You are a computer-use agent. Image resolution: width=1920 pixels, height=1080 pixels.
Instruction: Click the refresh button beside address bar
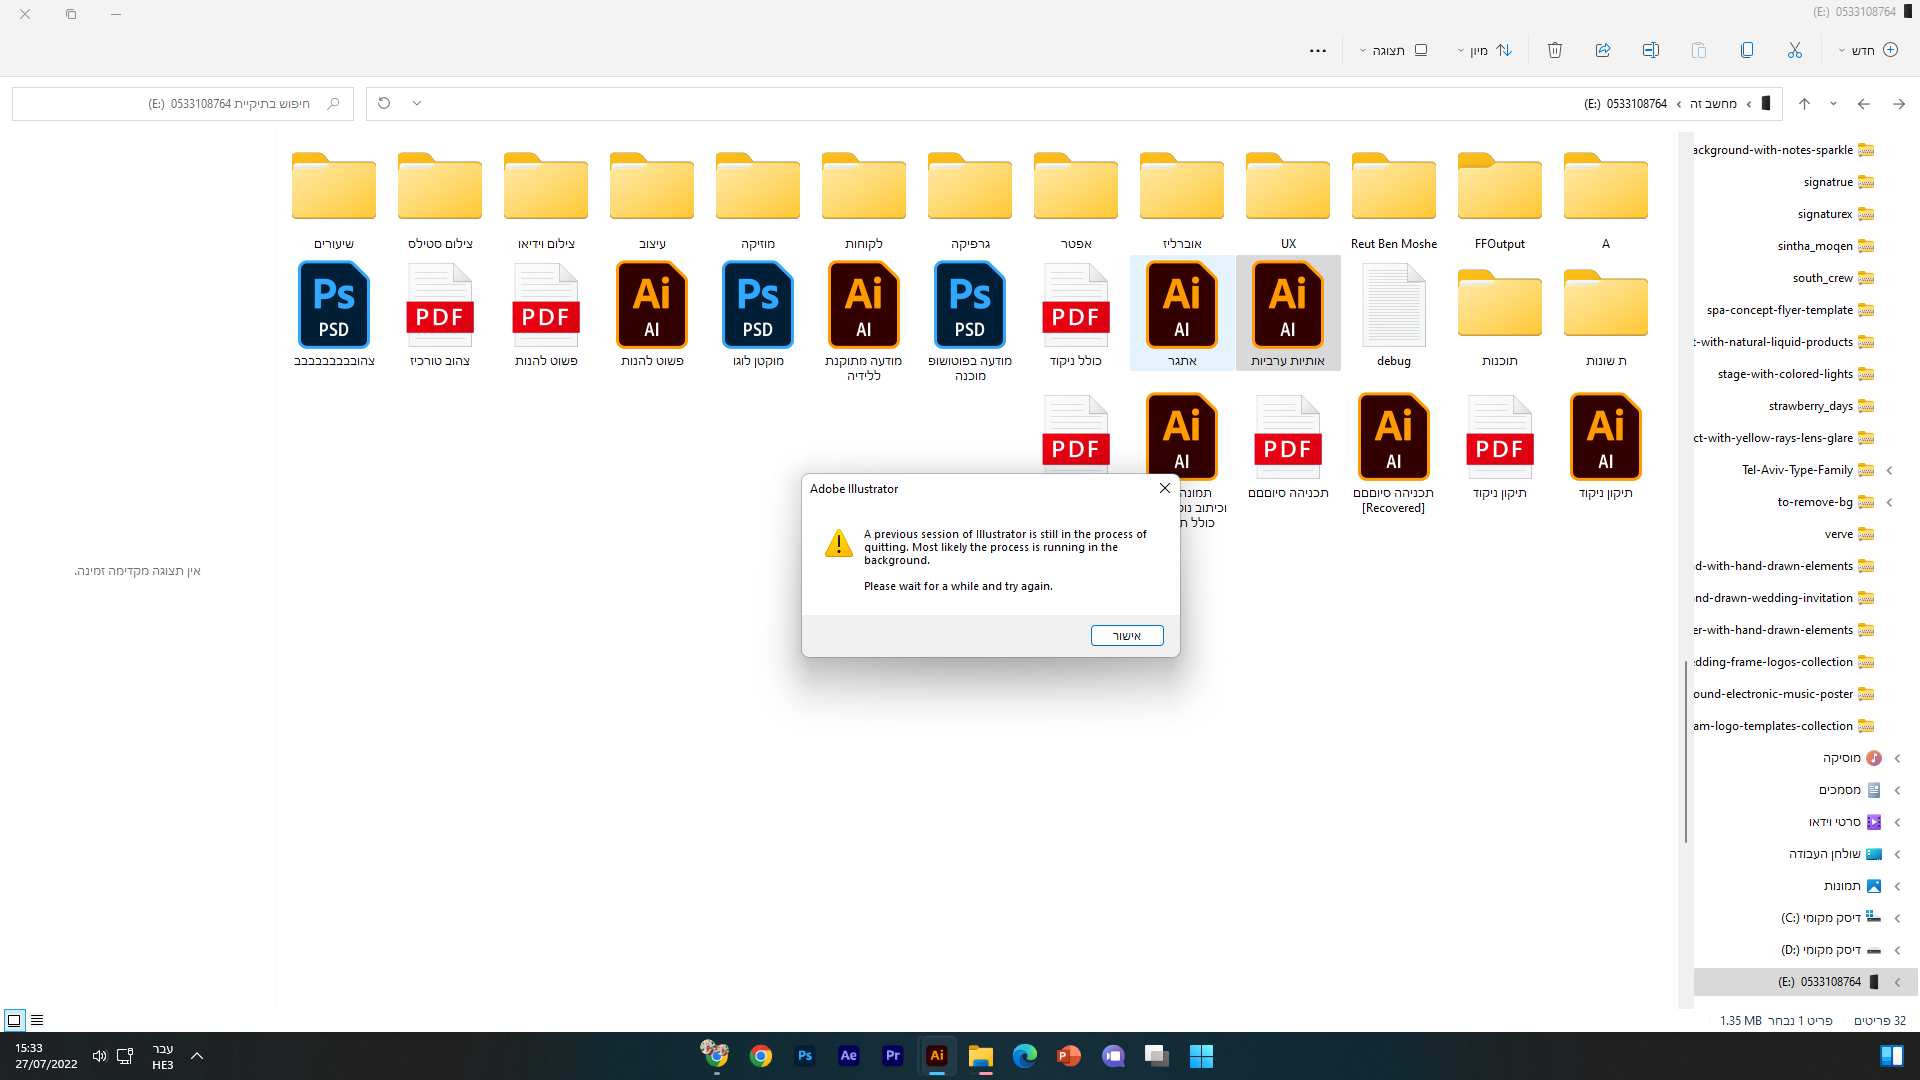(384, 103)
